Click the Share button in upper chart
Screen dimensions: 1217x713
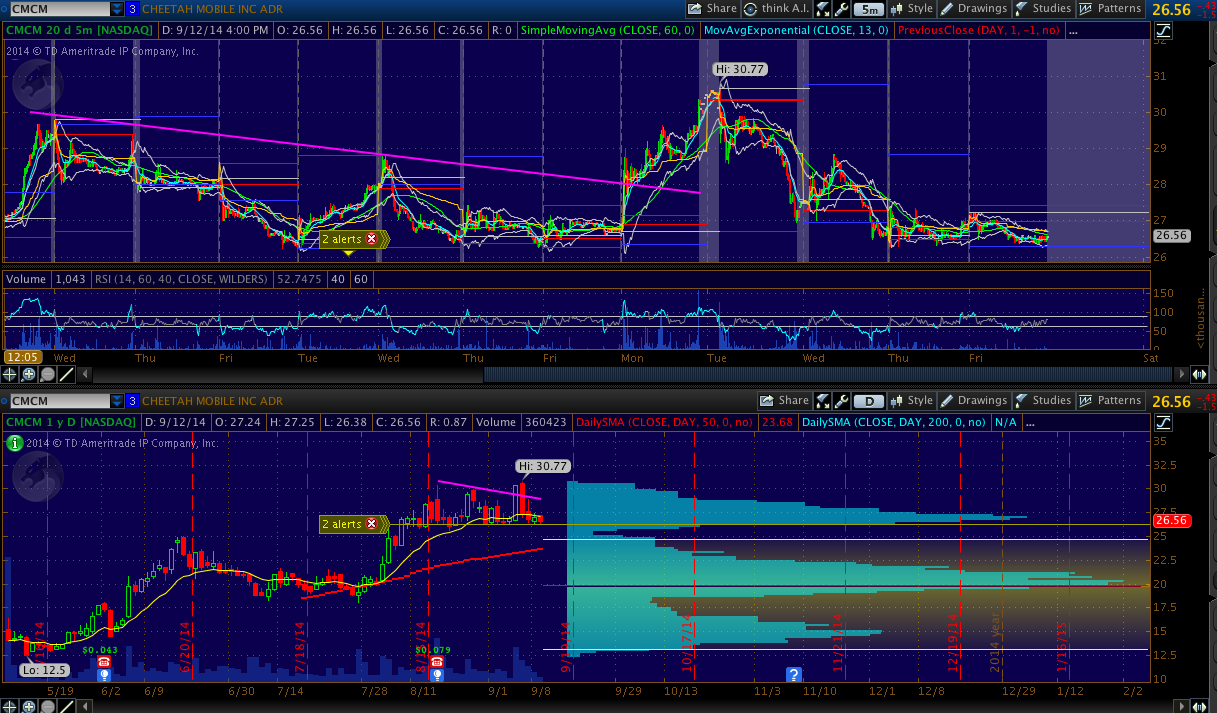pyautogui.click(x=712, y=9)
